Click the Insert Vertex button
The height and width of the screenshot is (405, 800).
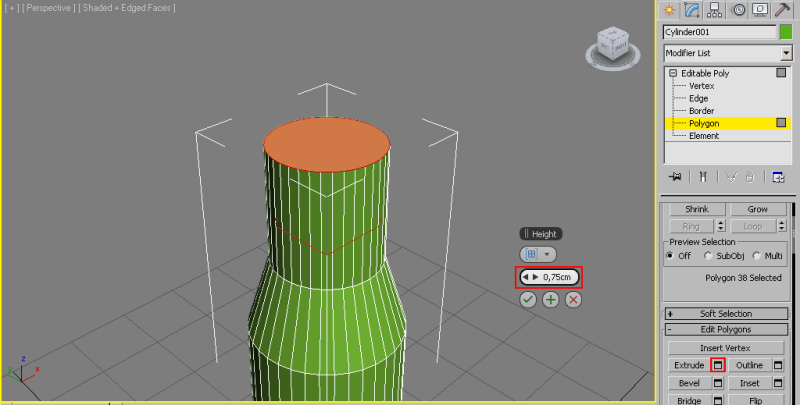tap(726, 348)
